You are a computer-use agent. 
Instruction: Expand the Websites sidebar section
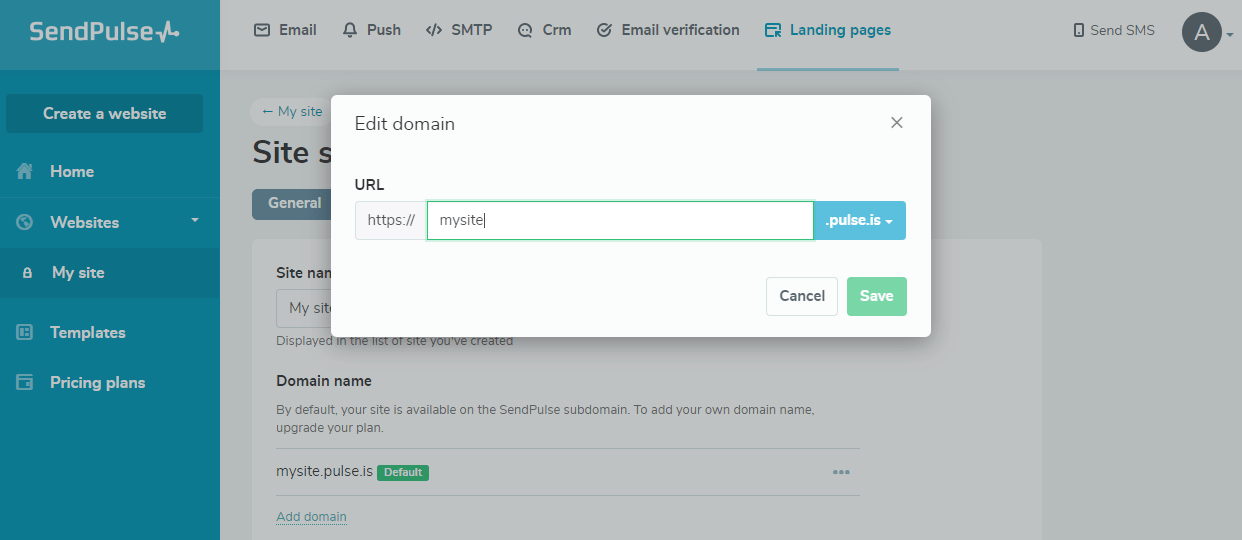tap(108, 222)
